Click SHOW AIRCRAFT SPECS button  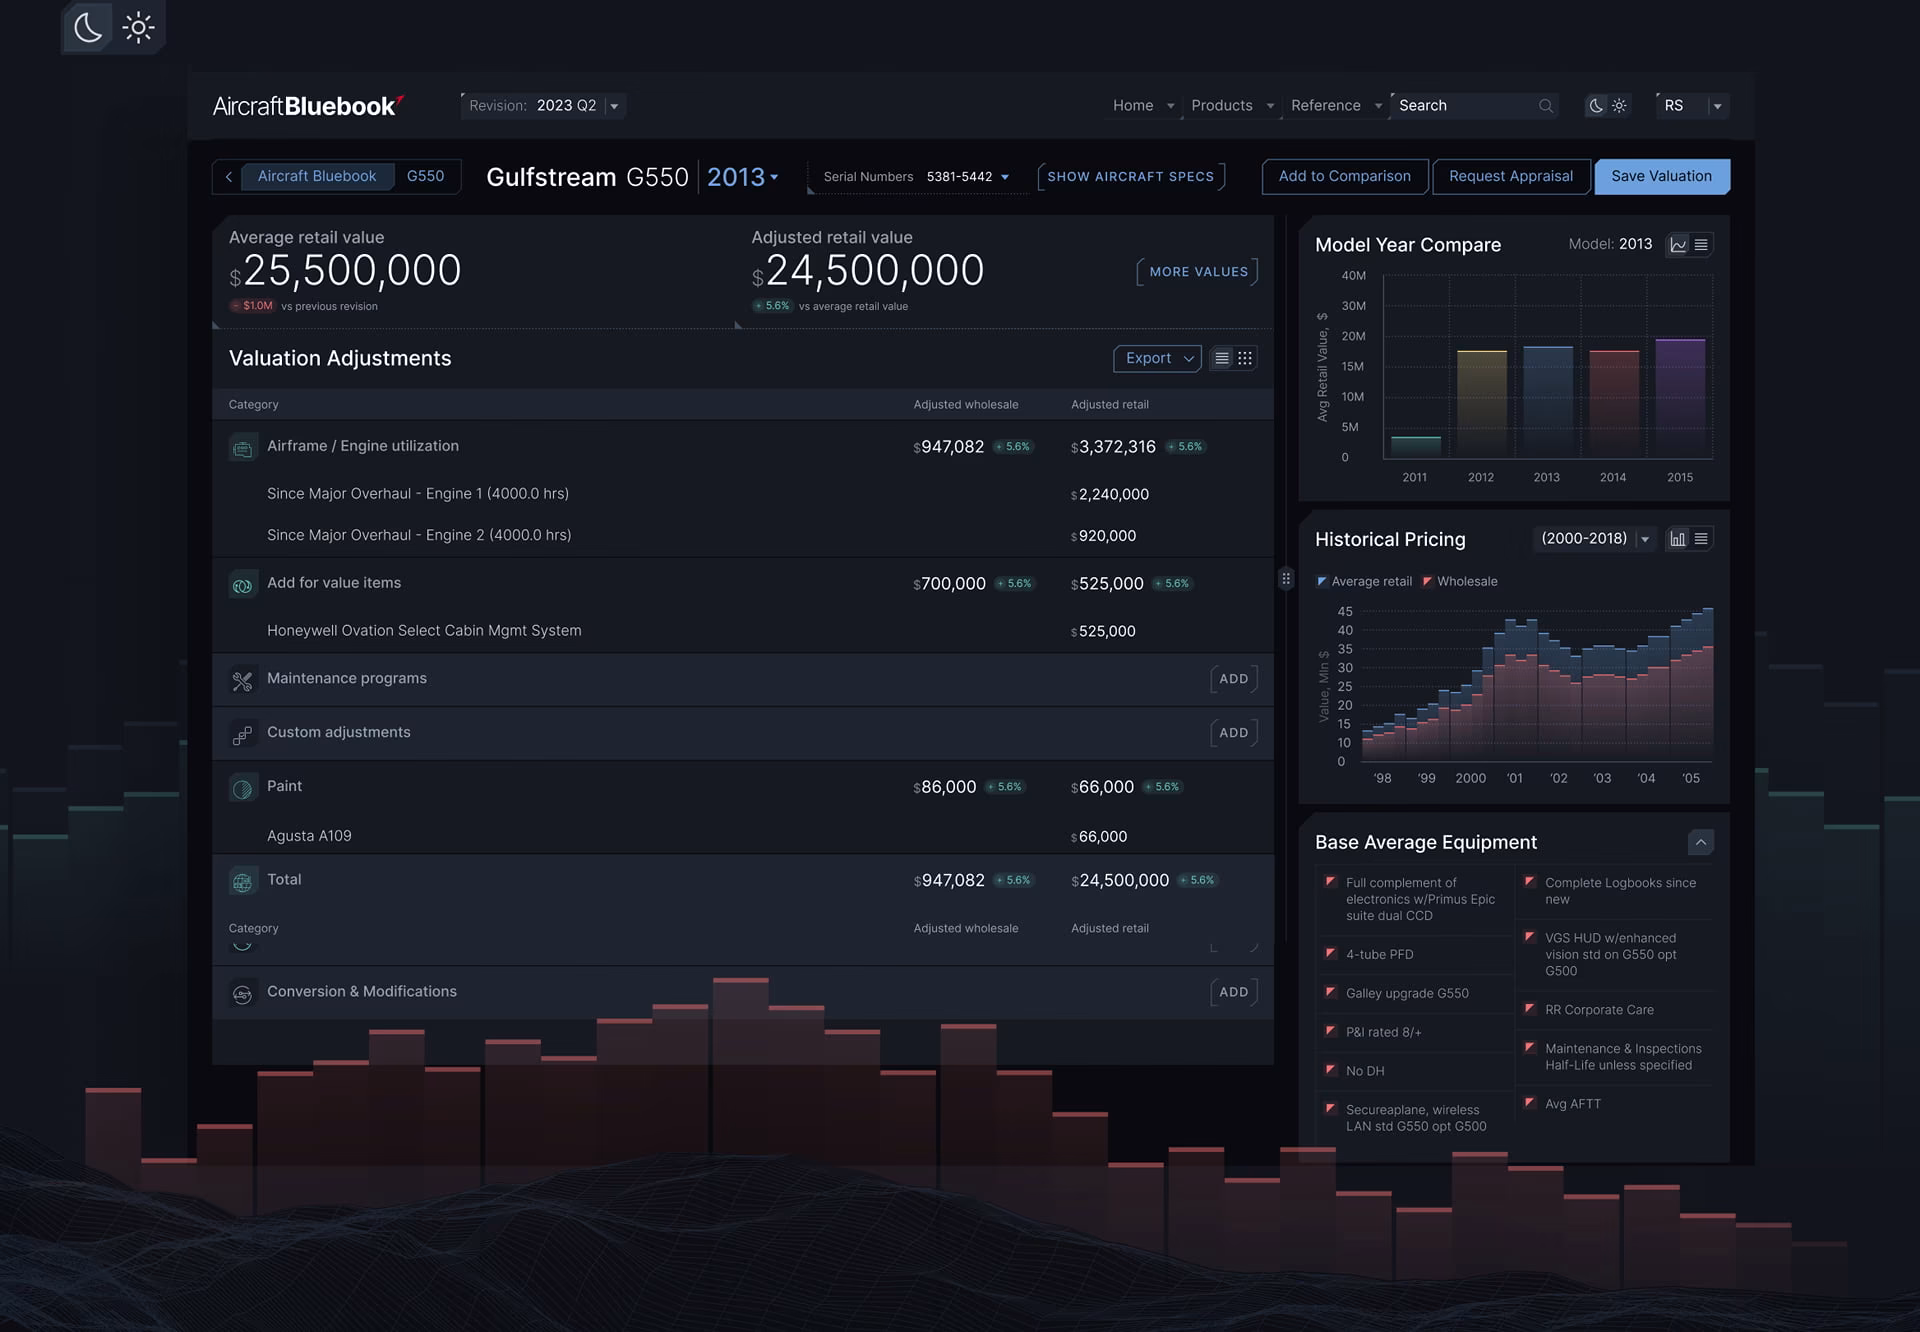point(1131,177)
